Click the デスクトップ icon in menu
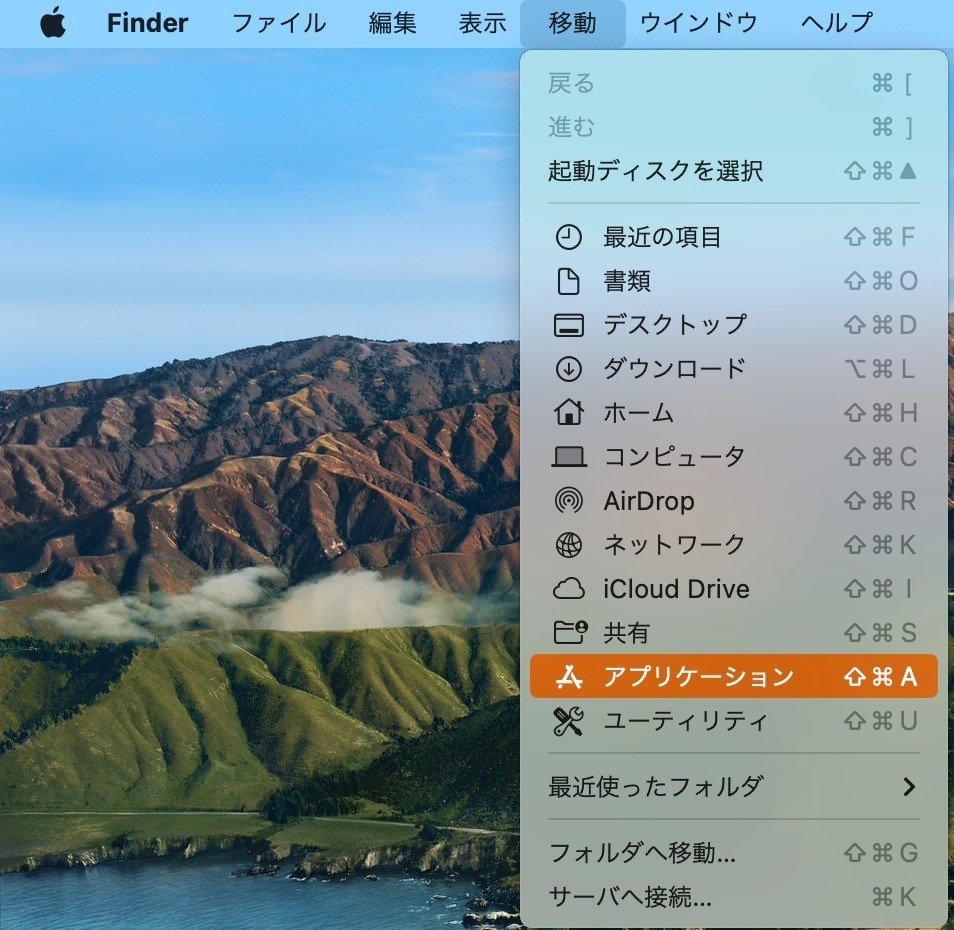The height and width of the screenshot is (930, 954). click(x=568, y=325)
